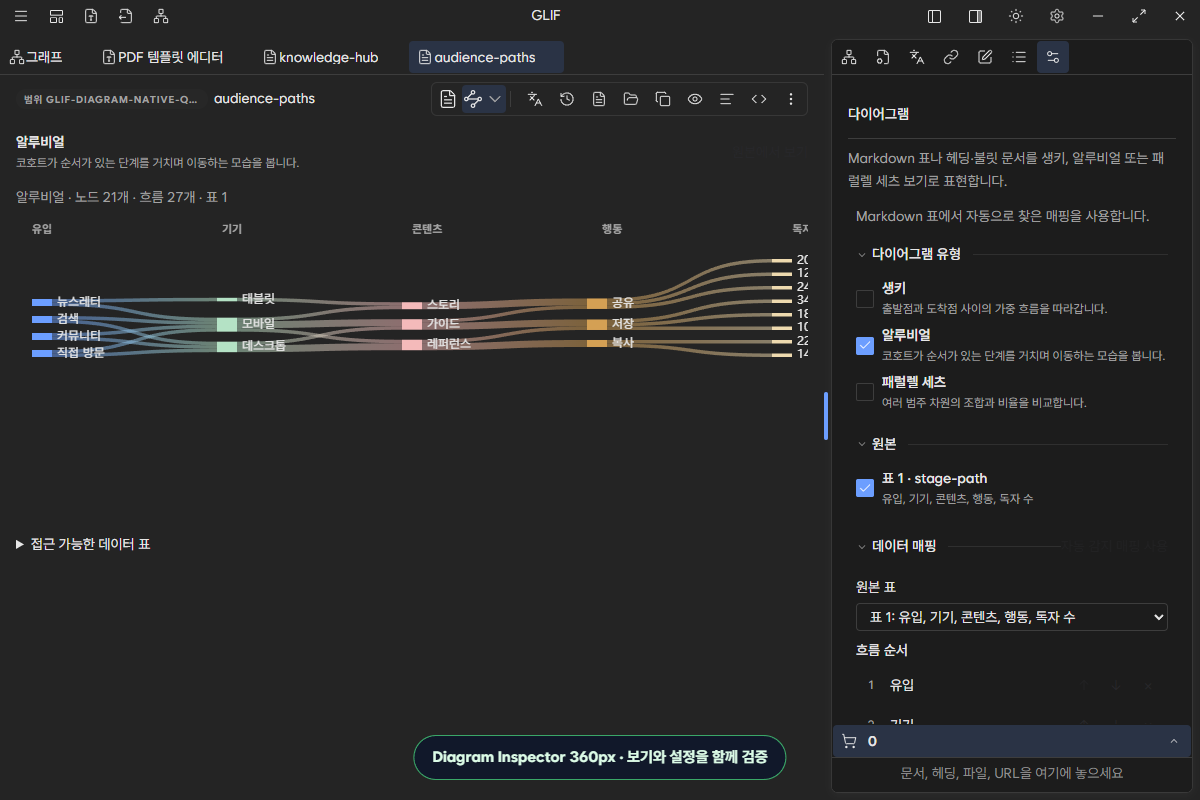Viewport: 1200px width, 800px height.
Task: Click the document text icon in the editor toolbar
Action: point(599,99)
